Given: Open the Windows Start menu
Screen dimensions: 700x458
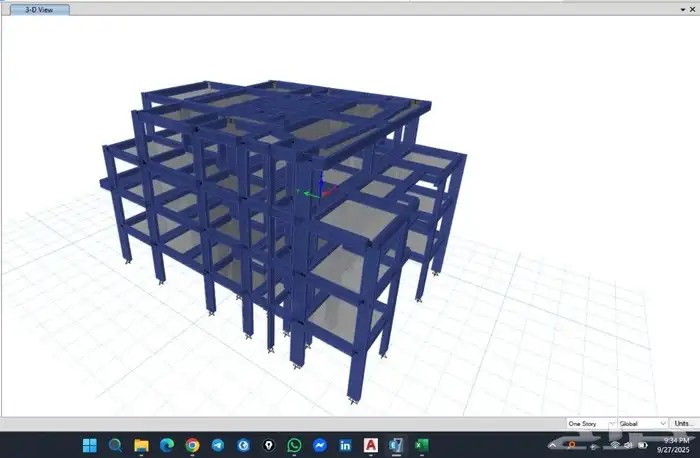Looking at the screenshot, I should [88, 445].
